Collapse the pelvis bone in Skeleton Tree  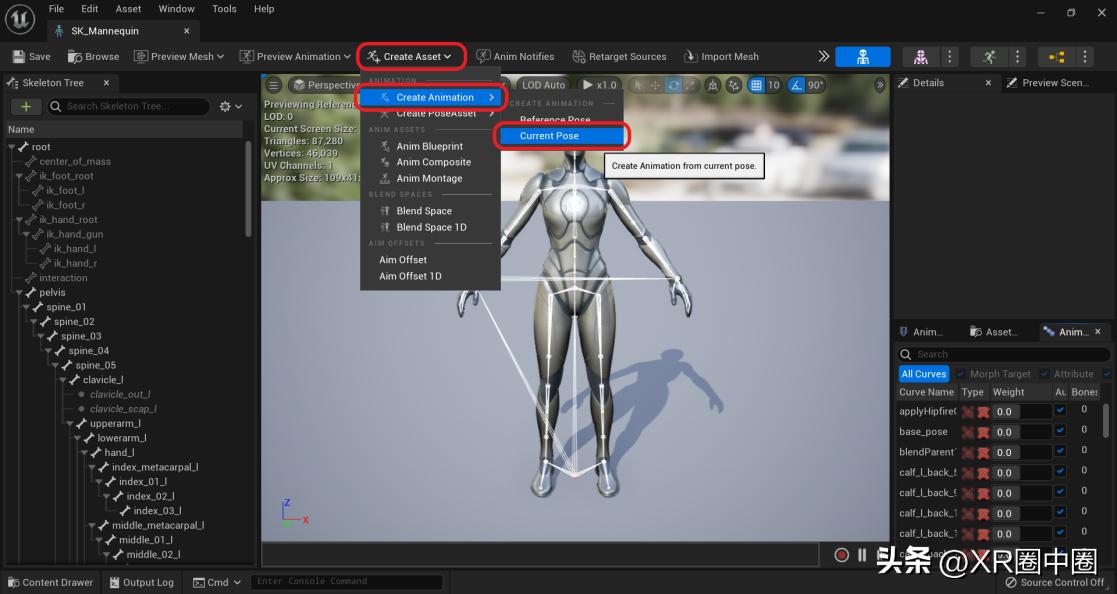click(20, 293)
